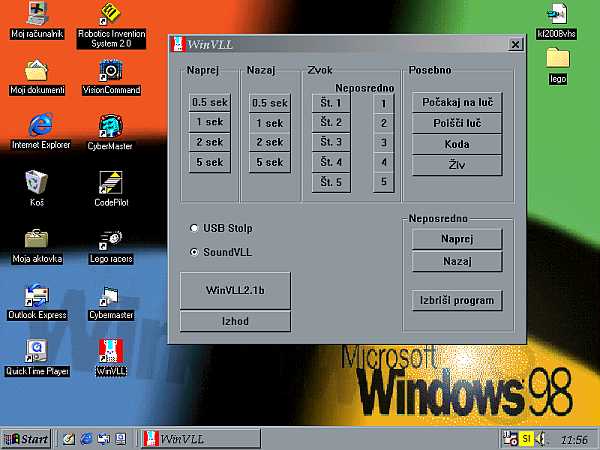Viewport: 600px width, 450px height.
Task: Click Naprej 1 sek button
Action: (x=210, y=122)
